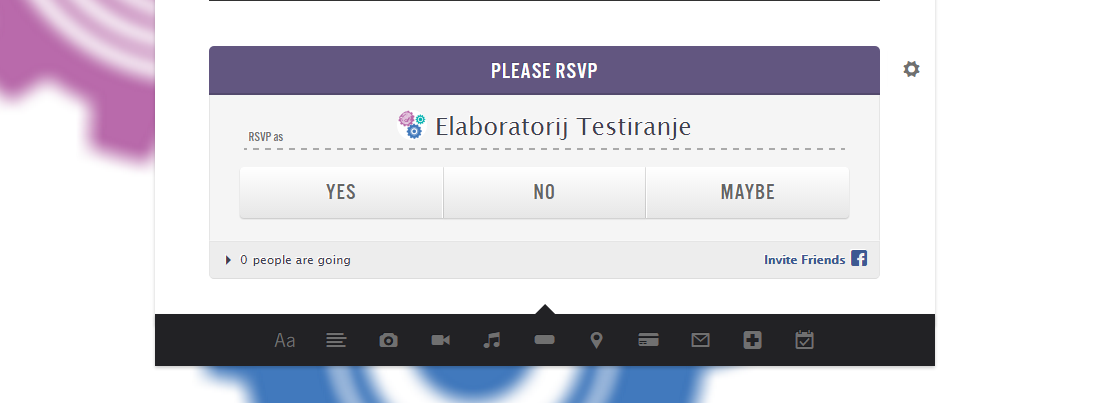This screenshot has height=403, width=1108.
Task: Add a text paragraph block
Action: click(337, 341)
